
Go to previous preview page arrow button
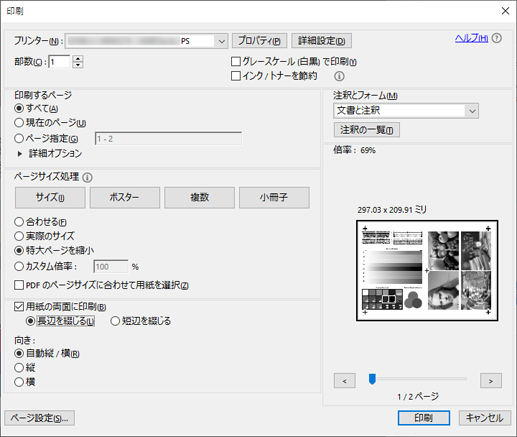345,381
